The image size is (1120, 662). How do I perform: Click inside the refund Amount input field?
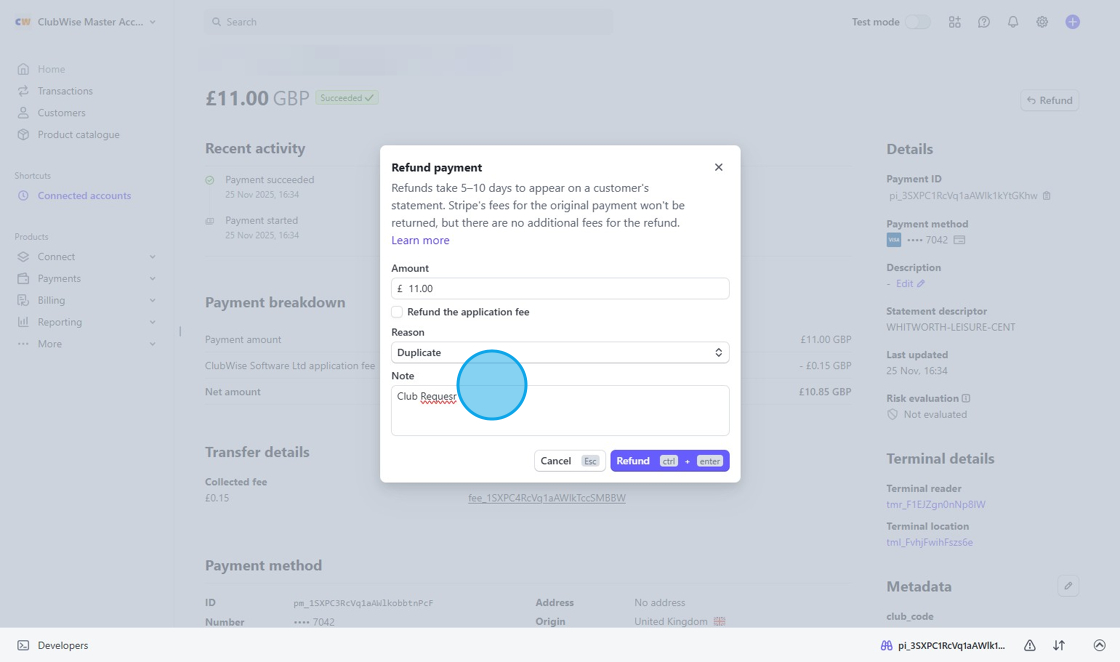pos(560,288)
